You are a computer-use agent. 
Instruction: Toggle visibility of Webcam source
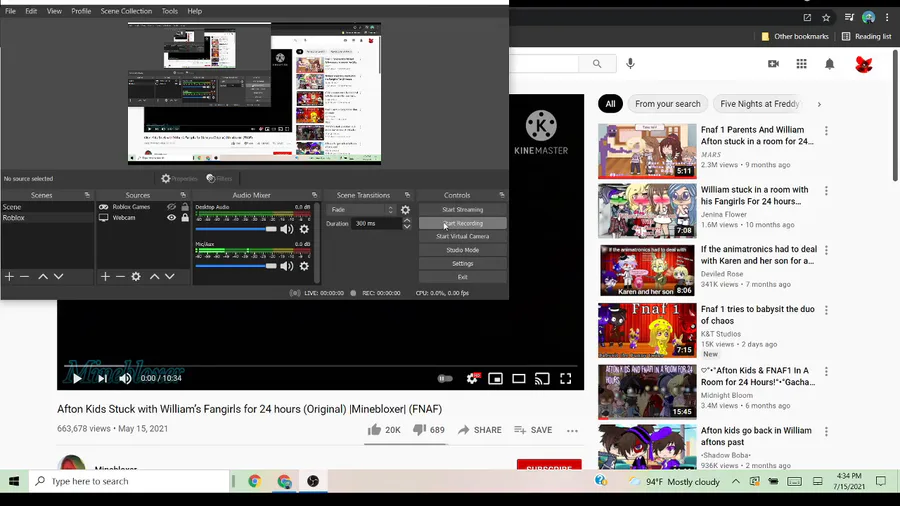pyautogui.click(x=171, y=218)
